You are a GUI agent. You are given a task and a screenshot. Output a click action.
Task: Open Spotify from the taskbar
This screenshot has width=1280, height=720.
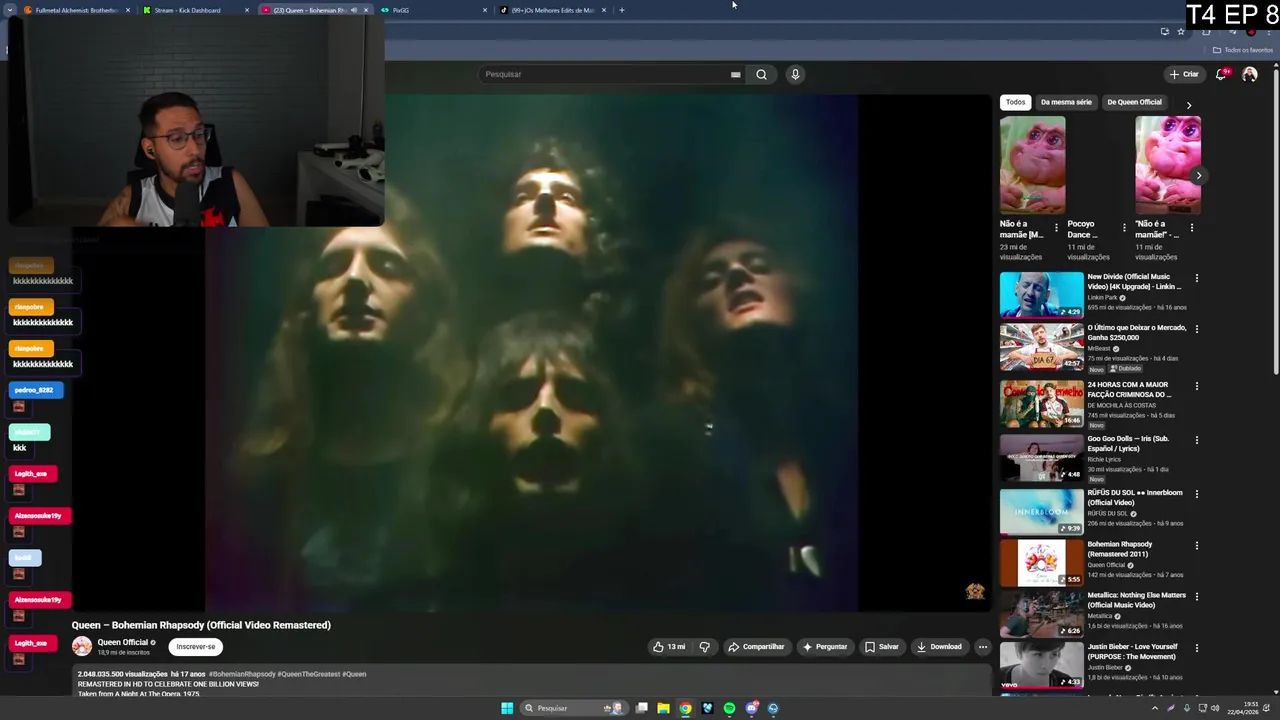[x=729, y=708]
